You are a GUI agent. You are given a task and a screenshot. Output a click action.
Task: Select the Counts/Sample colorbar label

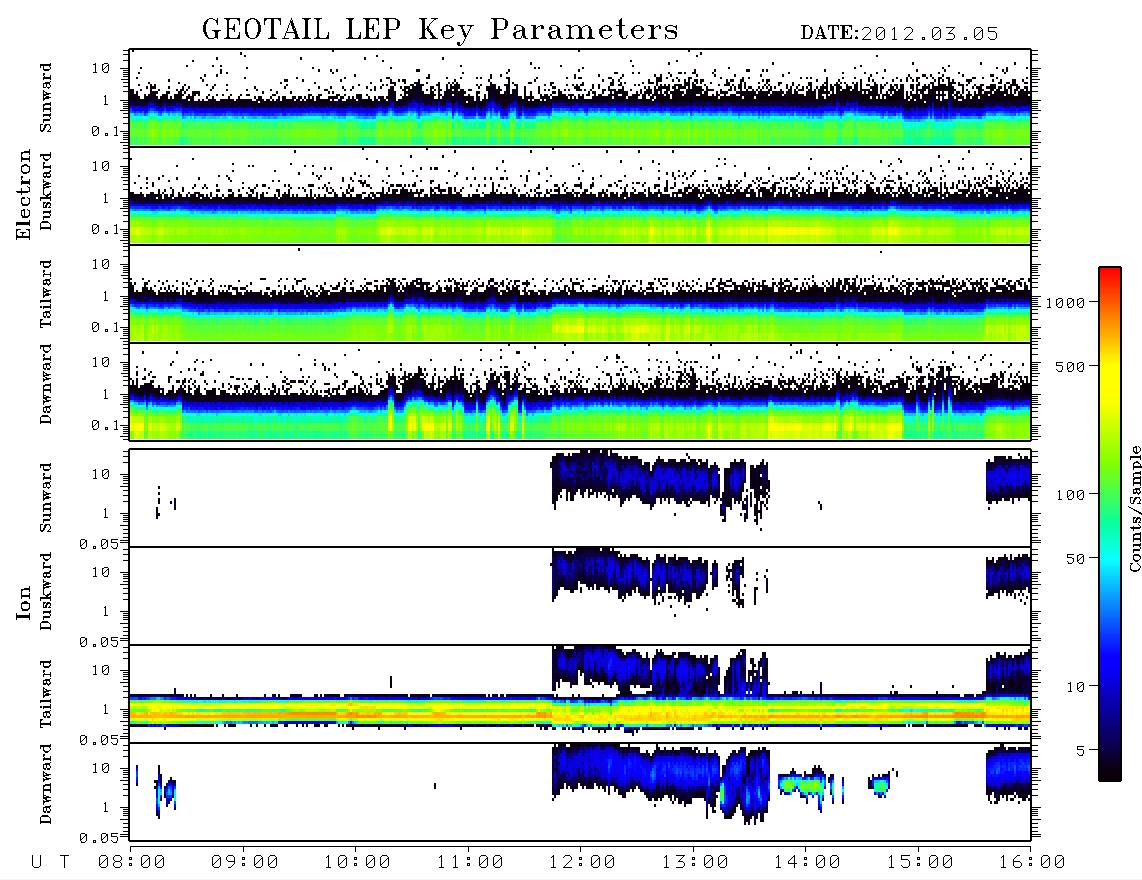[1134, 508]
